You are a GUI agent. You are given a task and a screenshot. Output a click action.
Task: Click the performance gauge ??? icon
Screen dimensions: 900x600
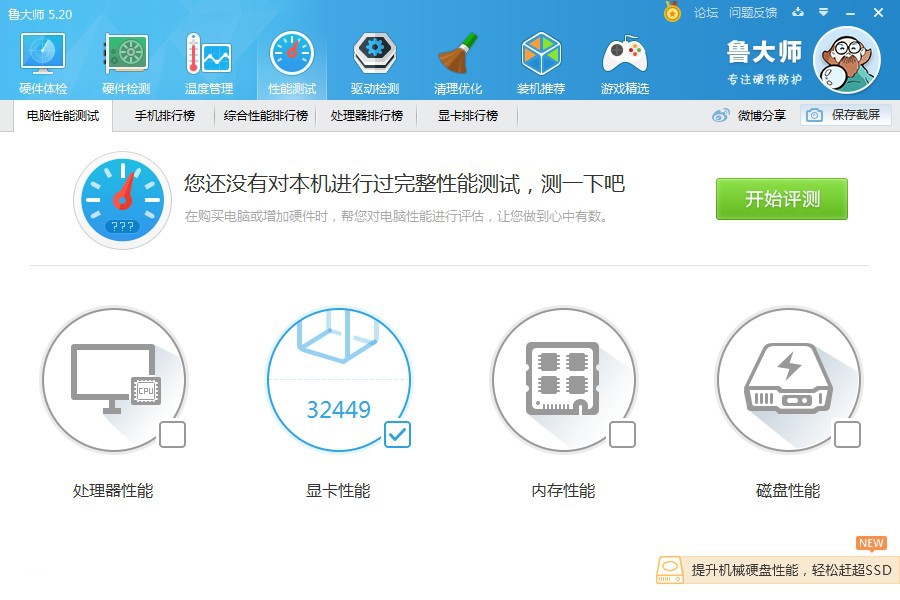(122, 200)
